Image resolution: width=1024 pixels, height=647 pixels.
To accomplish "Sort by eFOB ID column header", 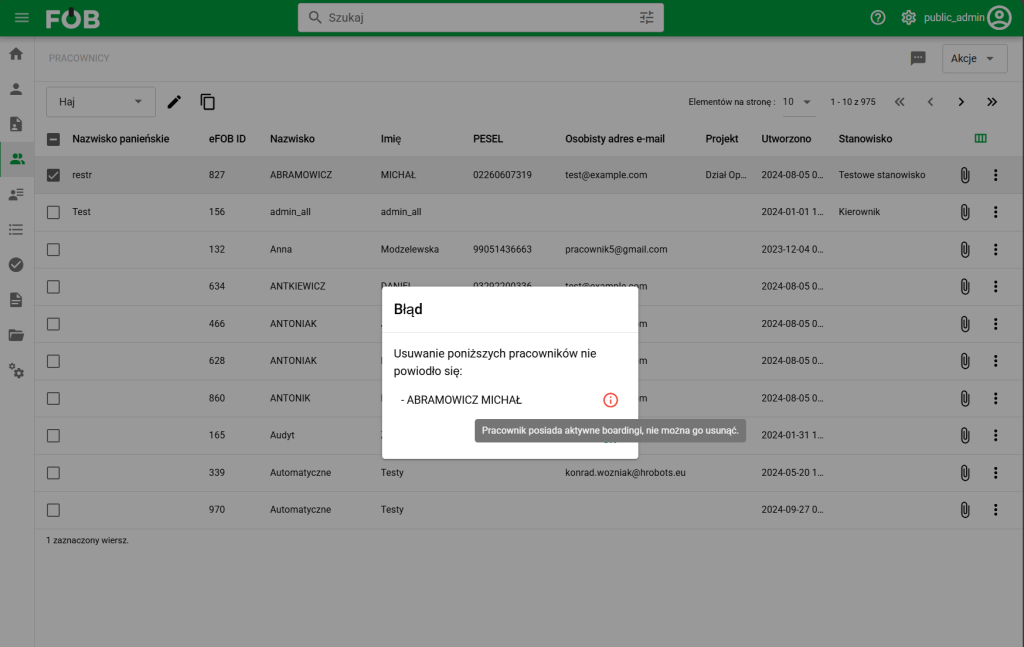I will pyautogui.click(x=227, y=138).
